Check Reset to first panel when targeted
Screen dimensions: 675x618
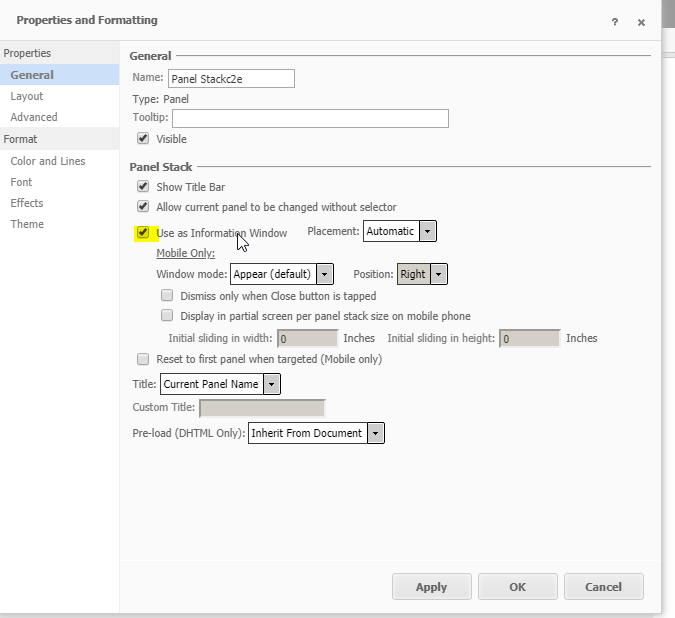tap(143, 359)
